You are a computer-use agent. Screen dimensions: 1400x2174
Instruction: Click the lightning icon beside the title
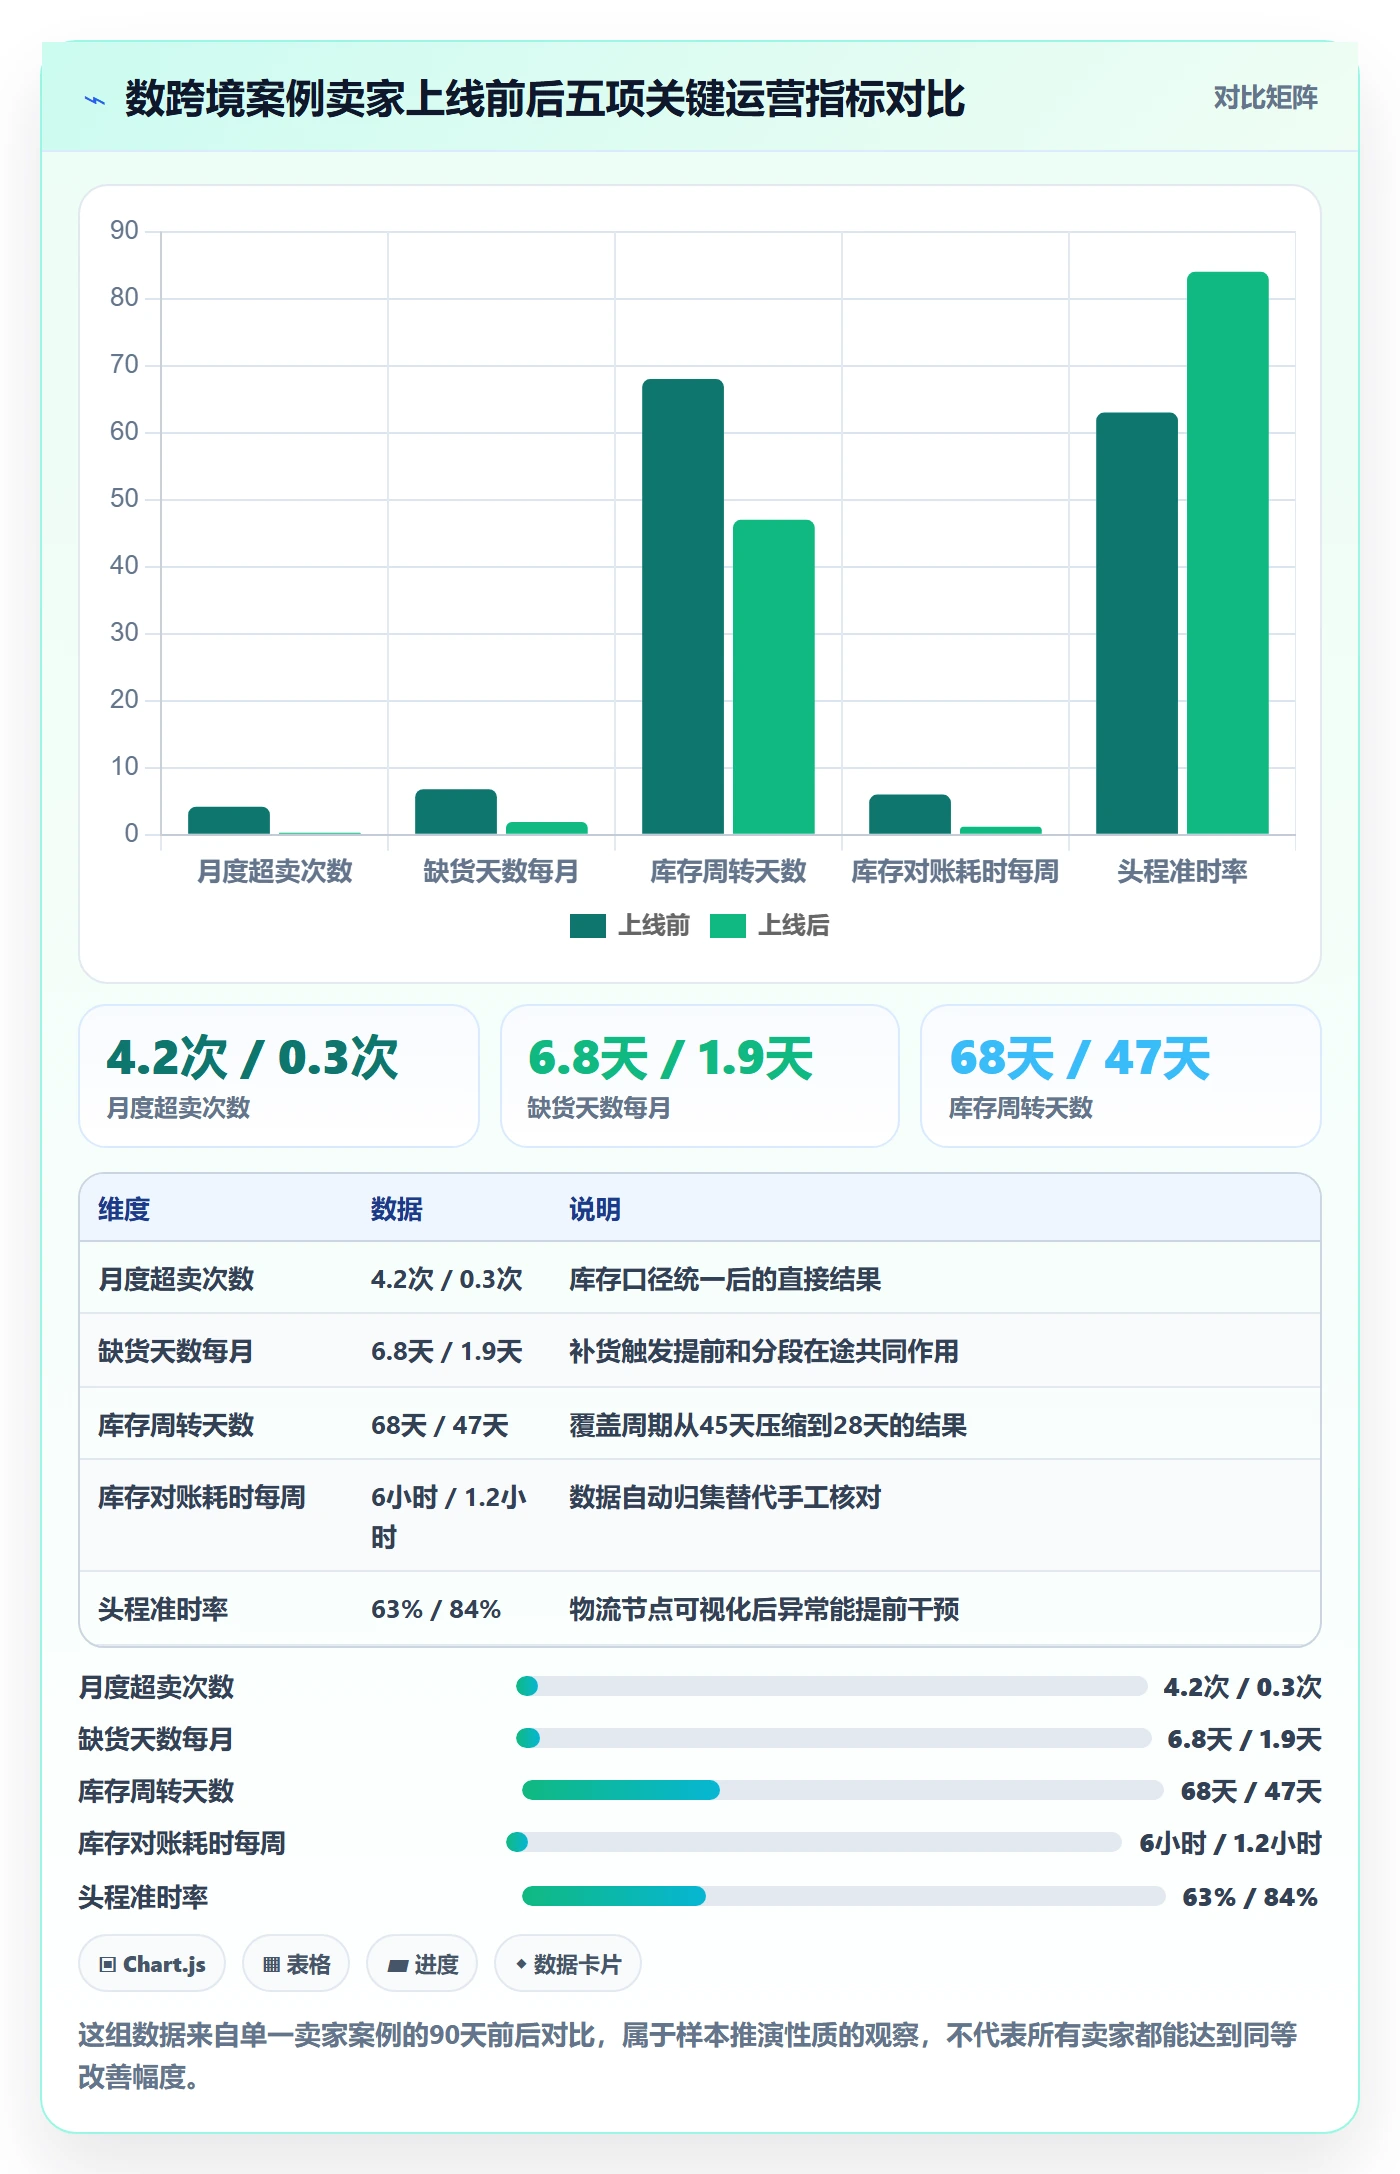95,100
